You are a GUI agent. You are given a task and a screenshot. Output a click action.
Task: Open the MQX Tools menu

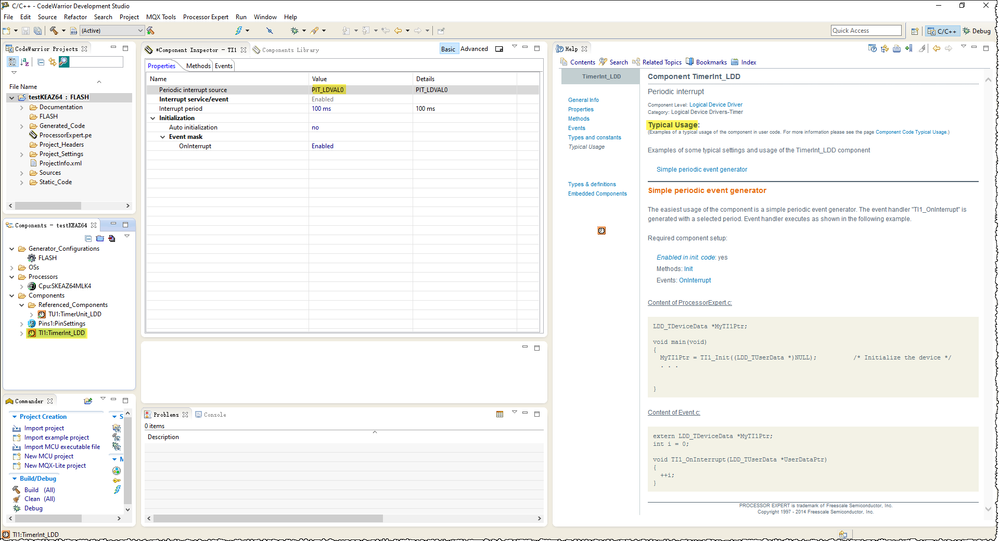click(x=161, y=17)
